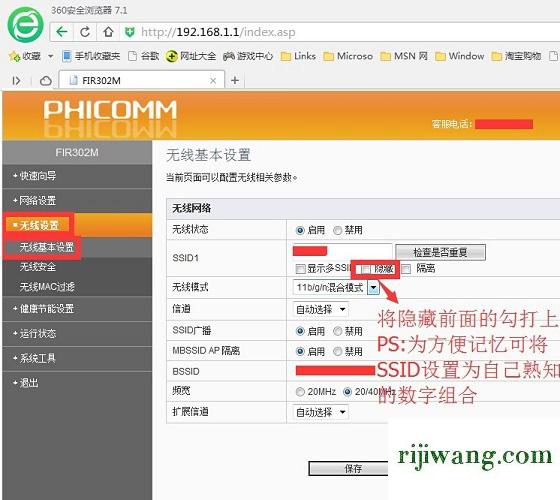560x500 pixels.
Task: Open the MSN 网 bookmark folder
Action: click(x=404, y=56)
